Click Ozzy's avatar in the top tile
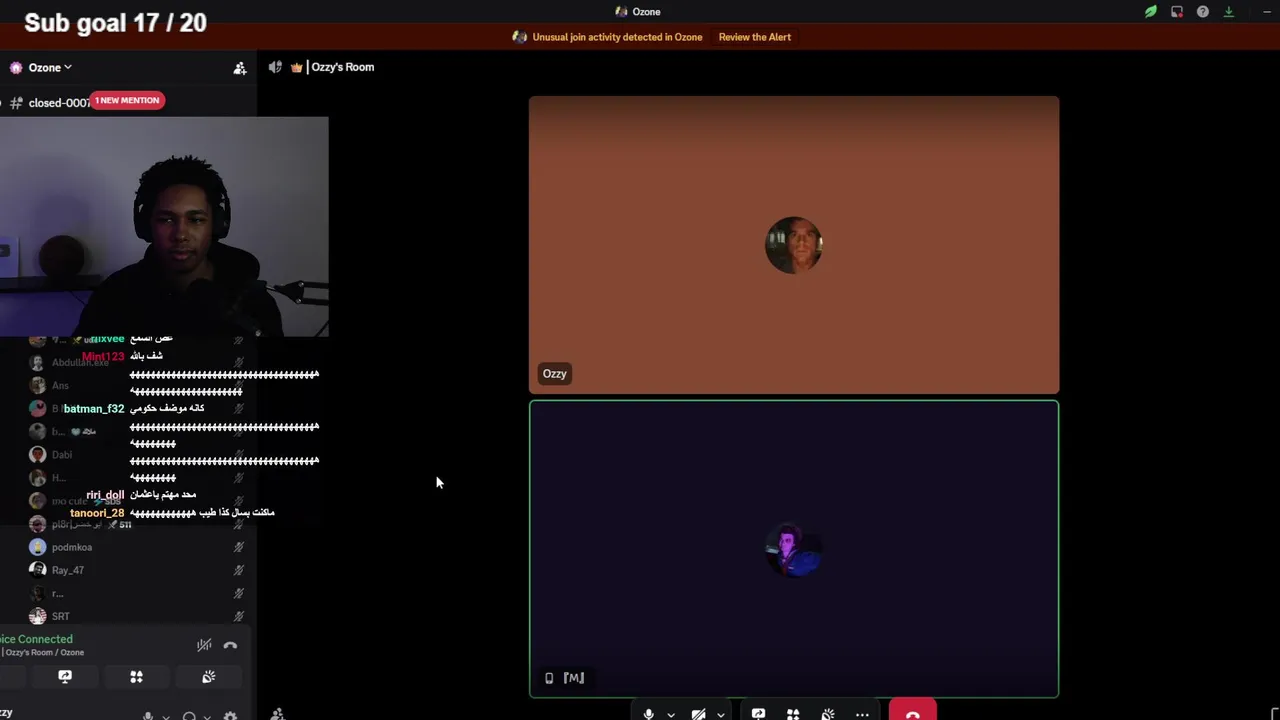The image size is (1280, 720). tap(794, 245)
